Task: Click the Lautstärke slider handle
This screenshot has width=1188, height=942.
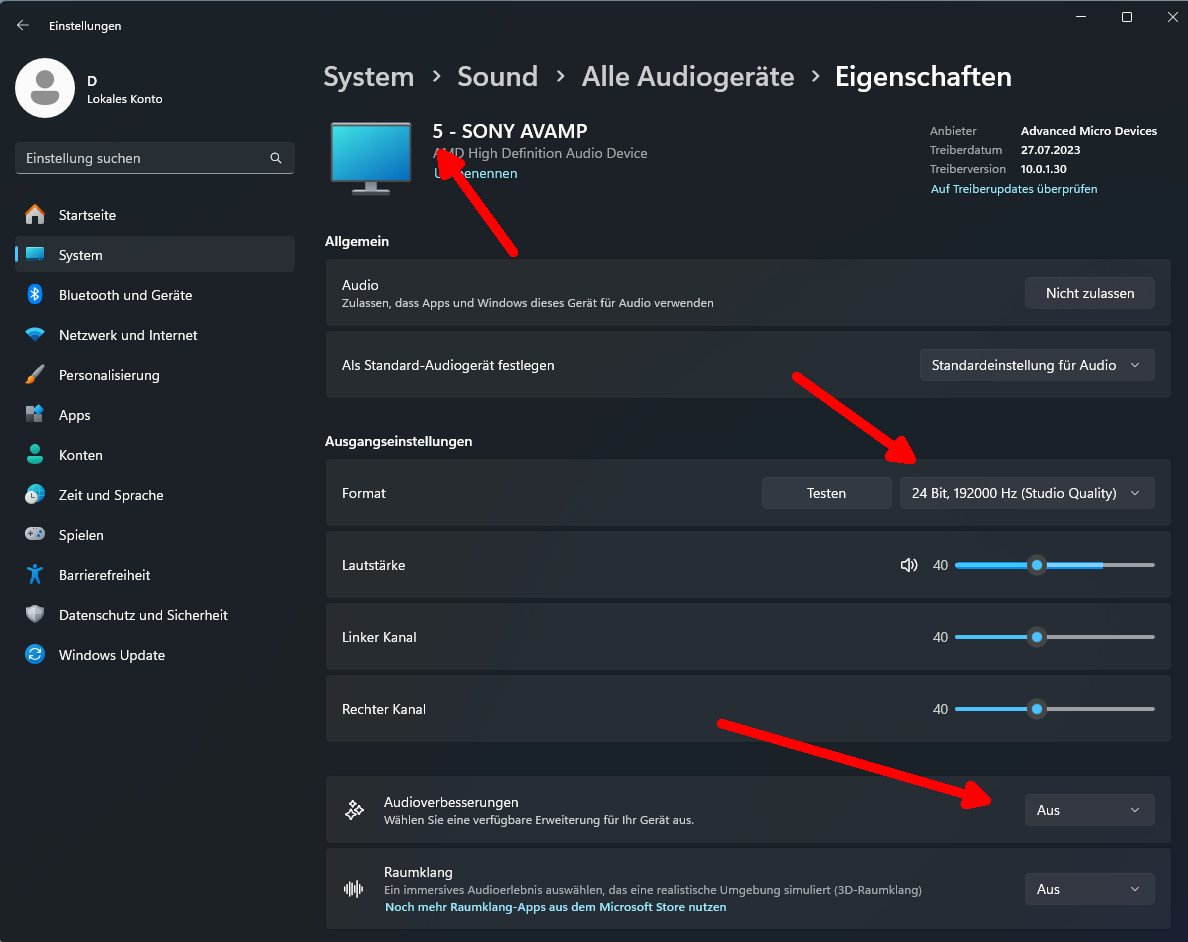Action: tap(1037, 565)
